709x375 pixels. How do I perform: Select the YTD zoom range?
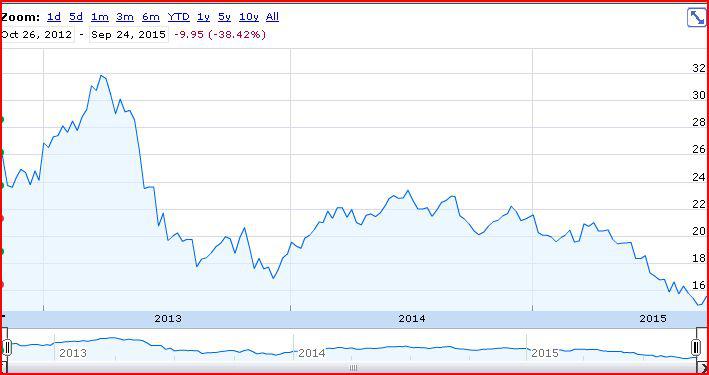[x=179, y=17]
